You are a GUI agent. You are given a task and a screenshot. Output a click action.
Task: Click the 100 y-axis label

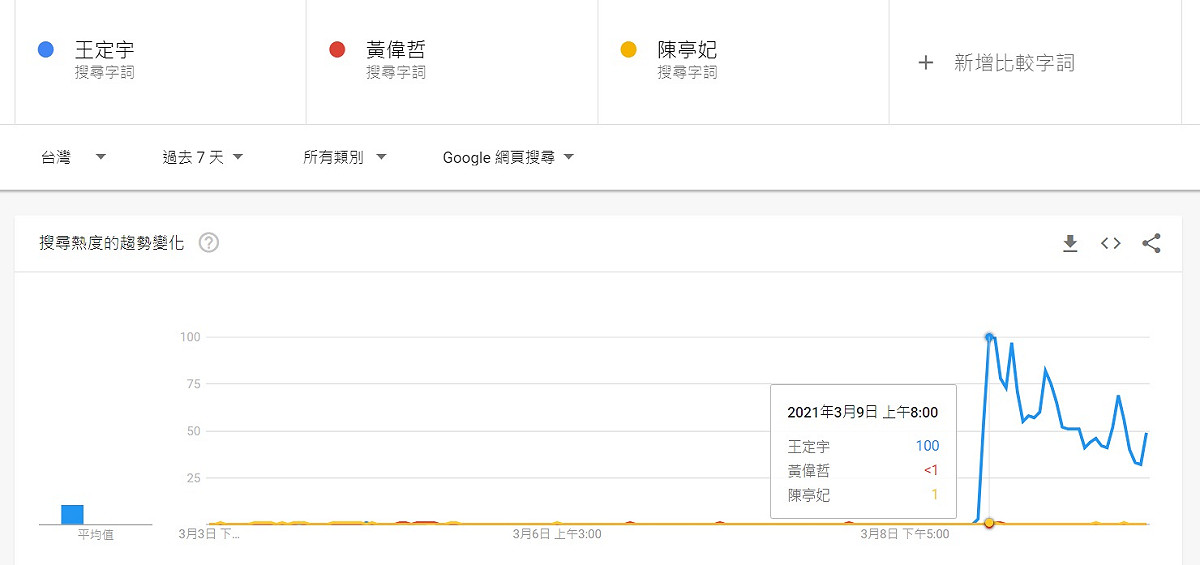pyautogui.click(x=190, y=337)
